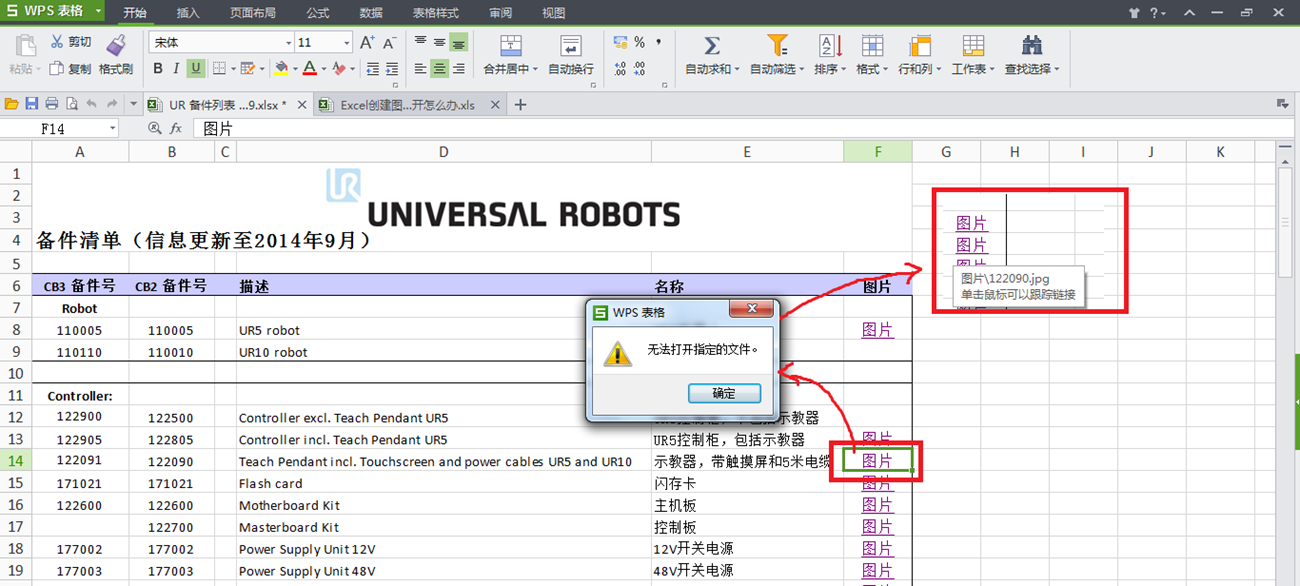Image resolution: width=1300 pixels, height=586 pixels.
Task: Open the 图片 link in row 18
Action: click(x=877, y=548)
